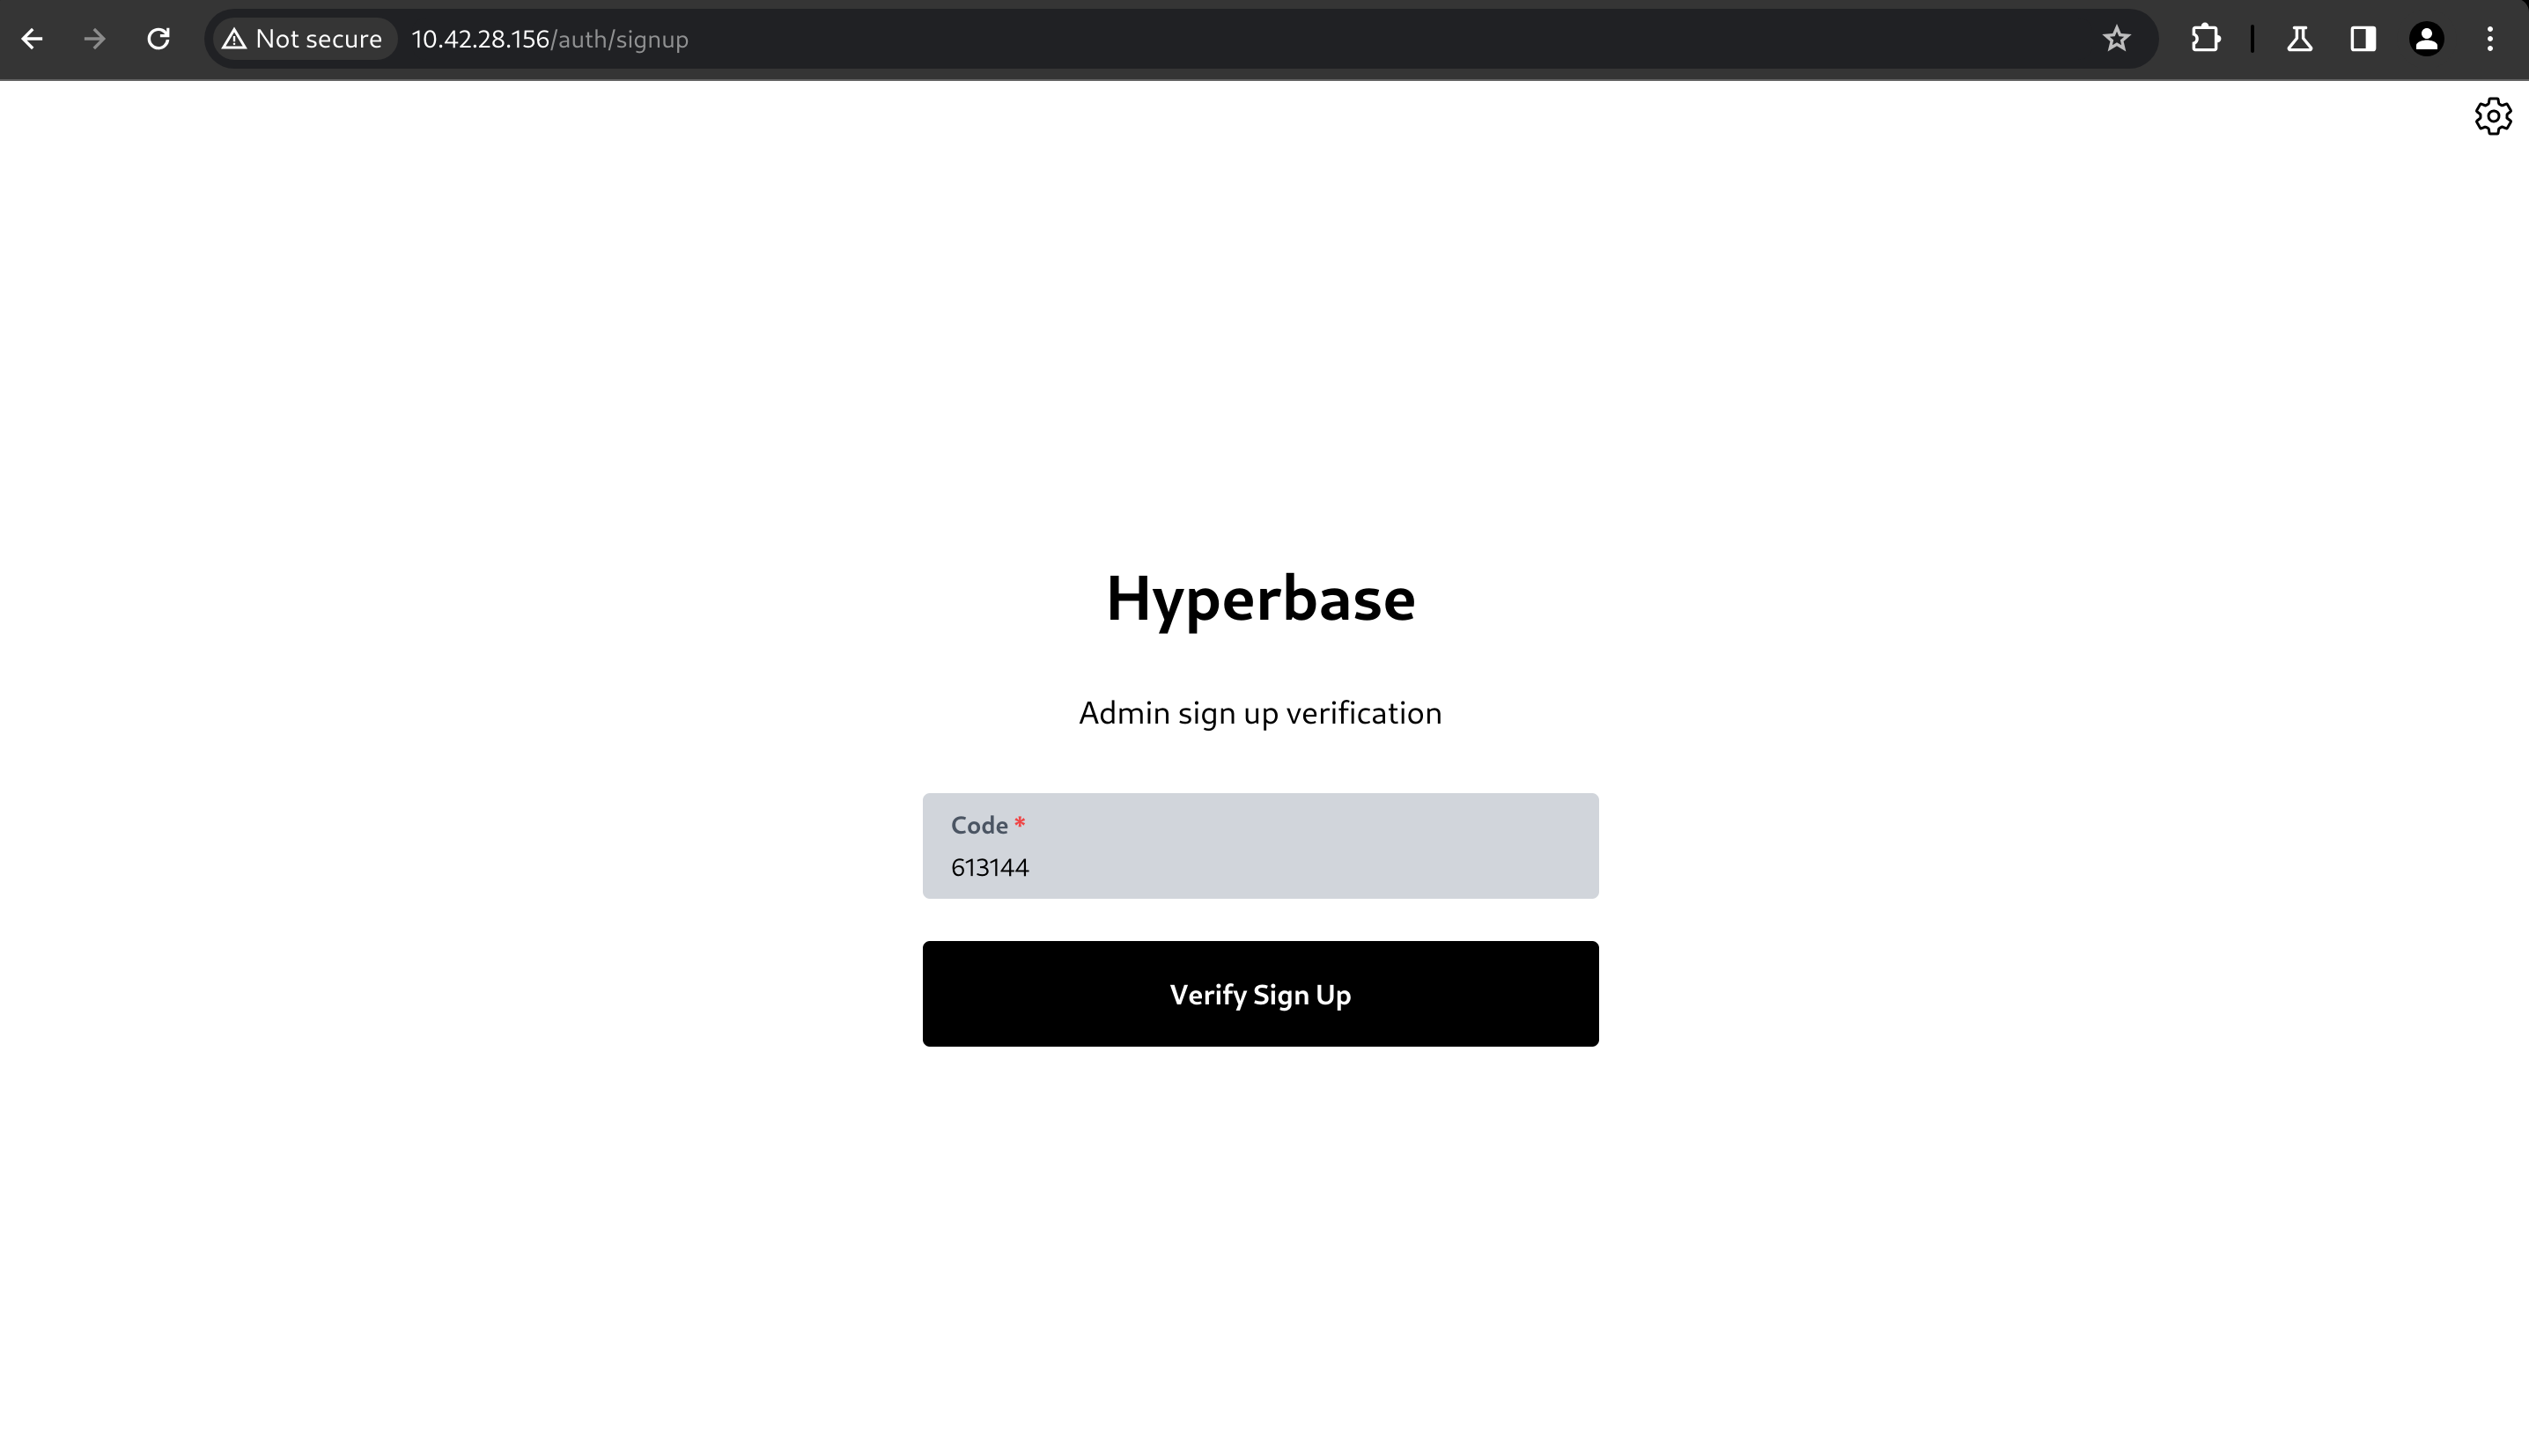Viewport: 2529px width, 1456px height.
Task: Open the browser profile avatar
Action: coord(2426,39)
